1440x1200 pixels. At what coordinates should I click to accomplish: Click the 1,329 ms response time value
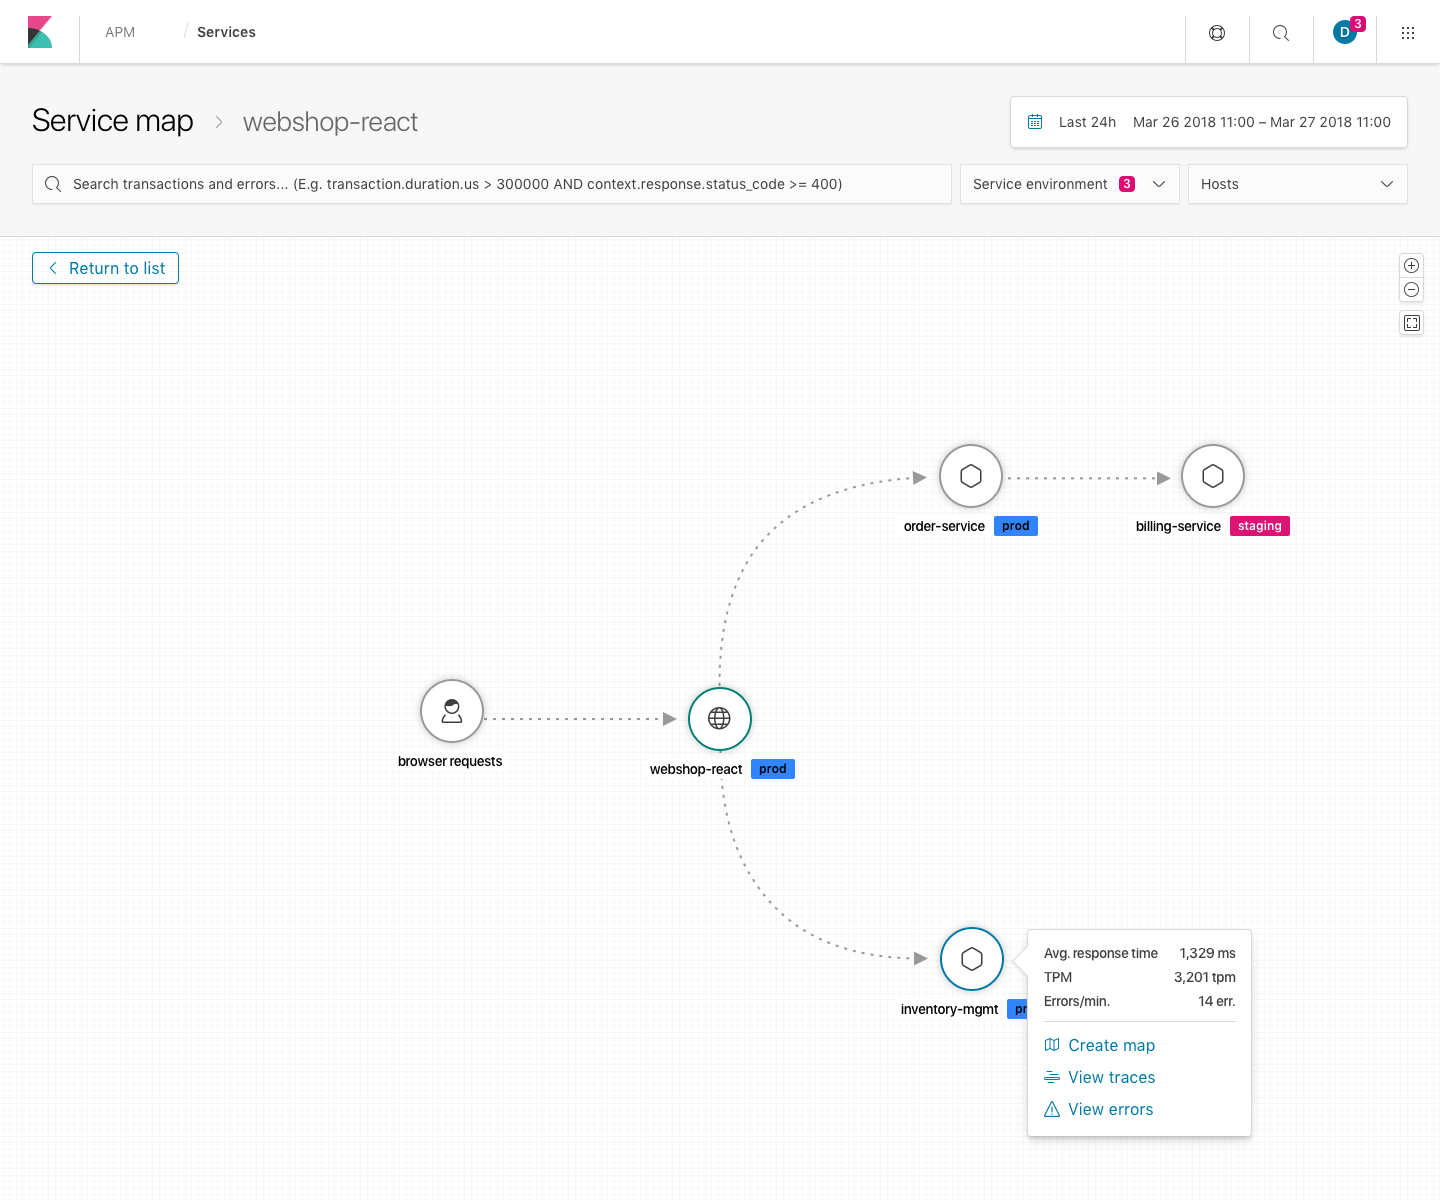click(1207, 953)
